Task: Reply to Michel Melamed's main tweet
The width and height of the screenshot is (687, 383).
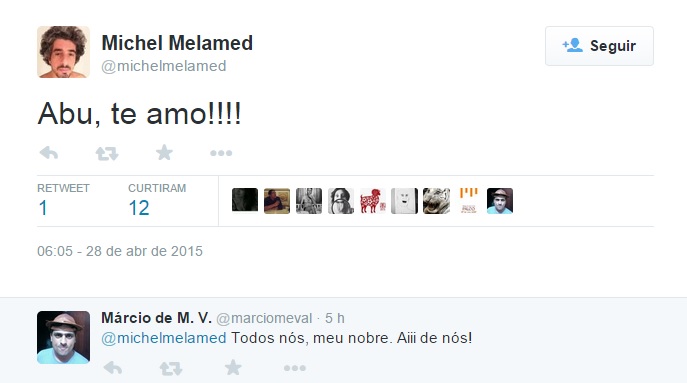Action: pyautogui.click(x=49, y=153)
